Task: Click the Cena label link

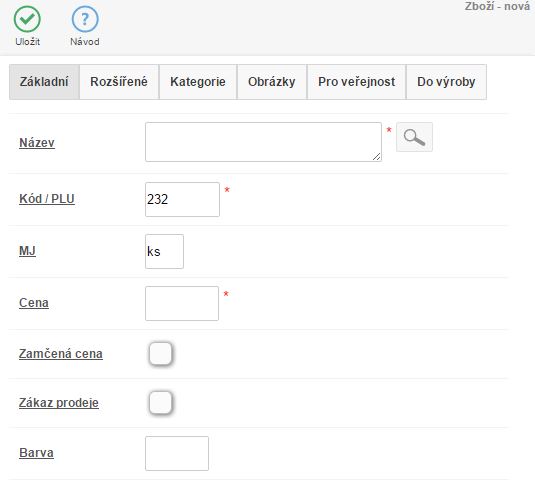Action: 34,303
